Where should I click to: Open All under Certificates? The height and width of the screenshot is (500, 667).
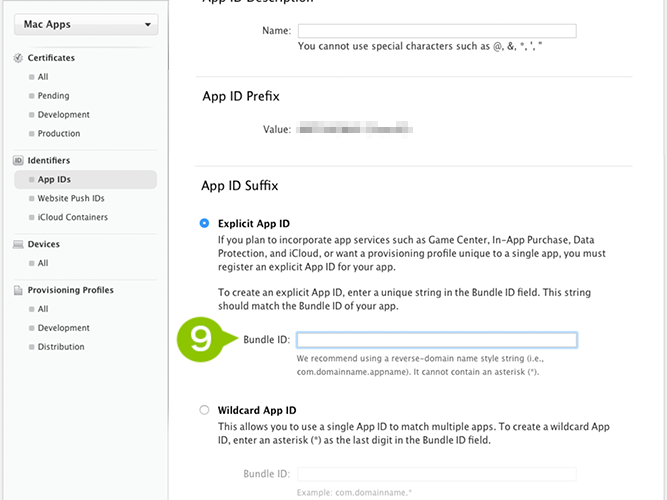coord(43,77)
